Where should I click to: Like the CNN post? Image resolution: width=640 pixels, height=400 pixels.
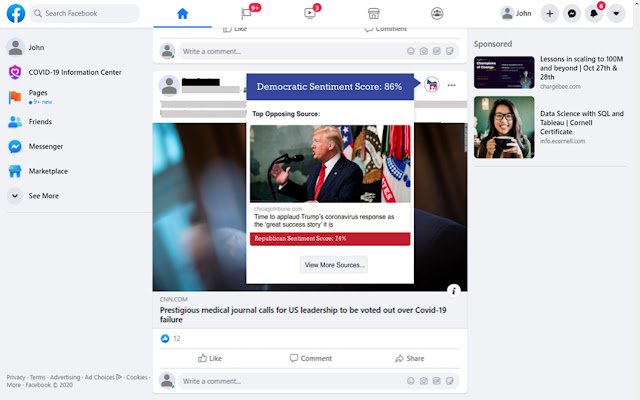pos(210,358)
